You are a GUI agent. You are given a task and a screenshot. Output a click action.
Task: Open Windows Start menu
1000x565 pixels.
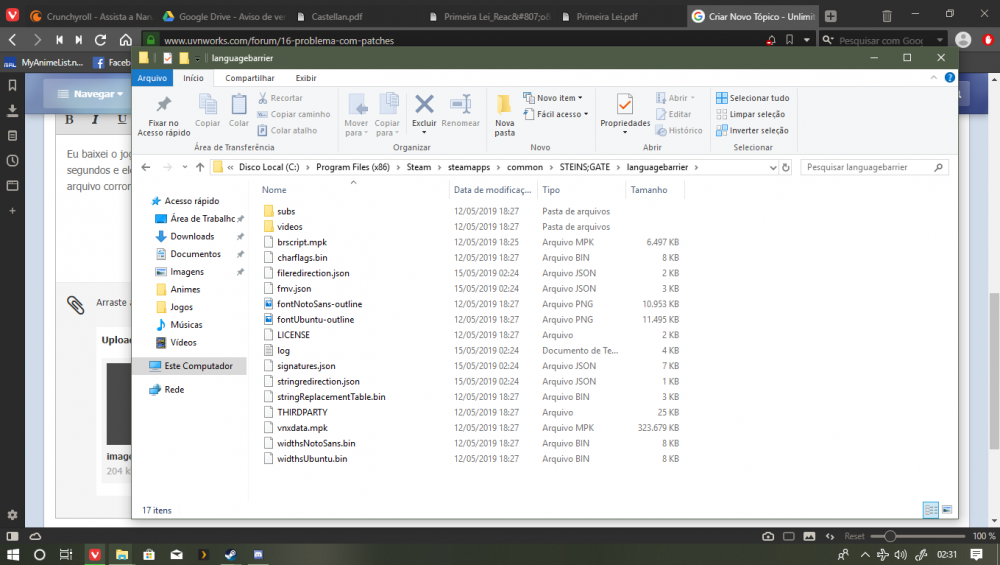tap(12, 554)
